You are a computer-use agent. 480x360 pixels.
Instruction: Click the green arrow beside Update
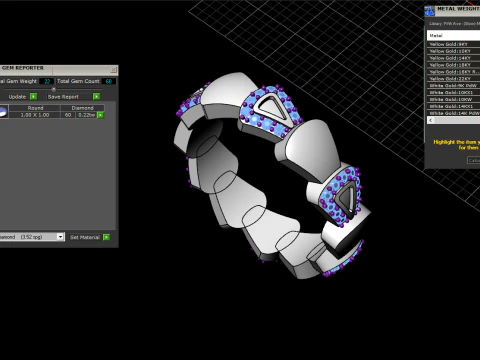33,96
